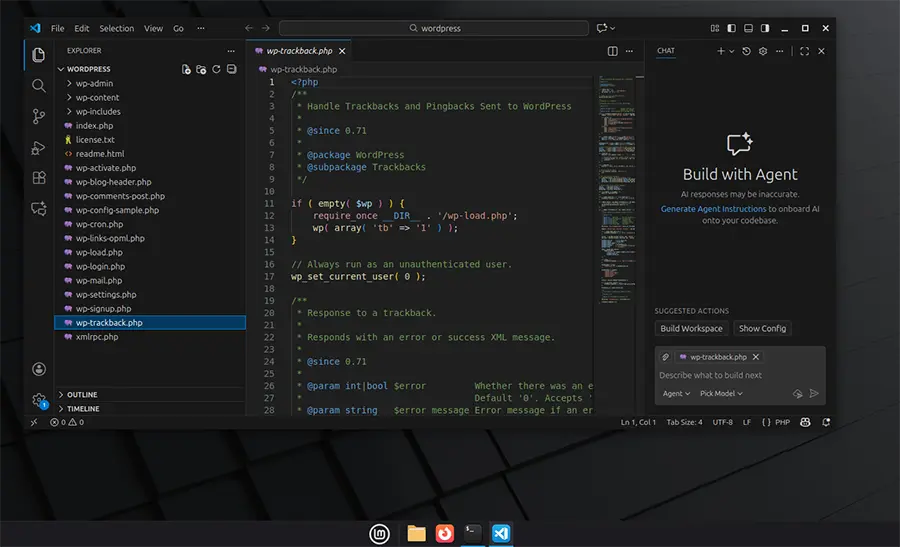The height and width of the screenshot is (547, 900).
Task: Open Copilot status icon in status bar
Action: coord(805,422)
